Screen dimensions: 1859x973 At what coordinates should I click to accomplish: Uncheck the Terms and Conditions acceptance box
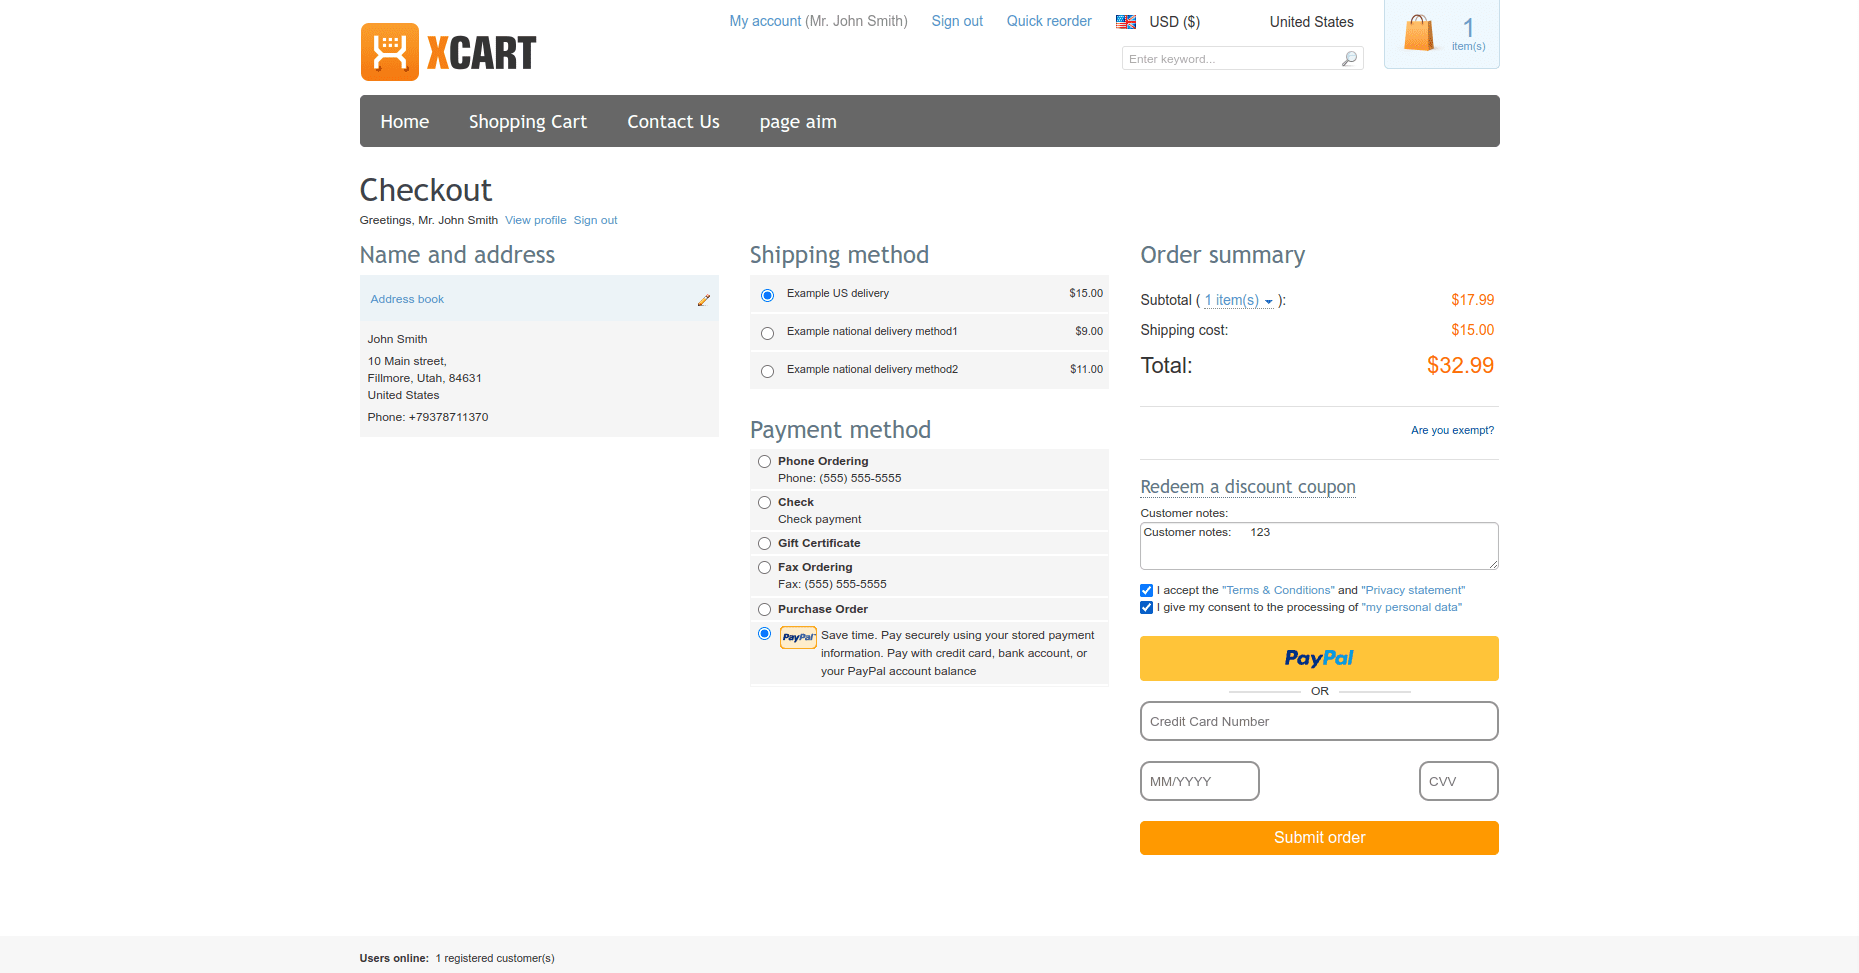(x=1146, y=590)
